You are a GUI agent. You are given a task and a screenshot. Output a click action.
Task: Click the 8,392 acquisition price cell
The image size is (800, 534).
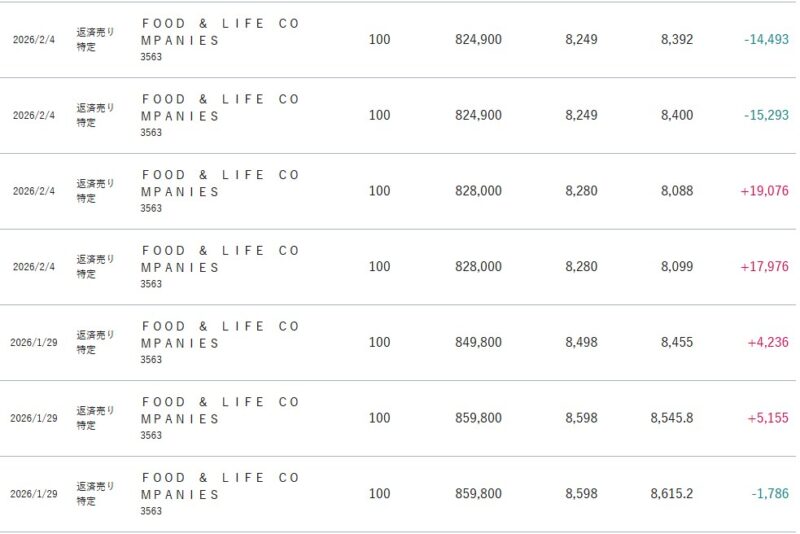click(x=677, y=40)
